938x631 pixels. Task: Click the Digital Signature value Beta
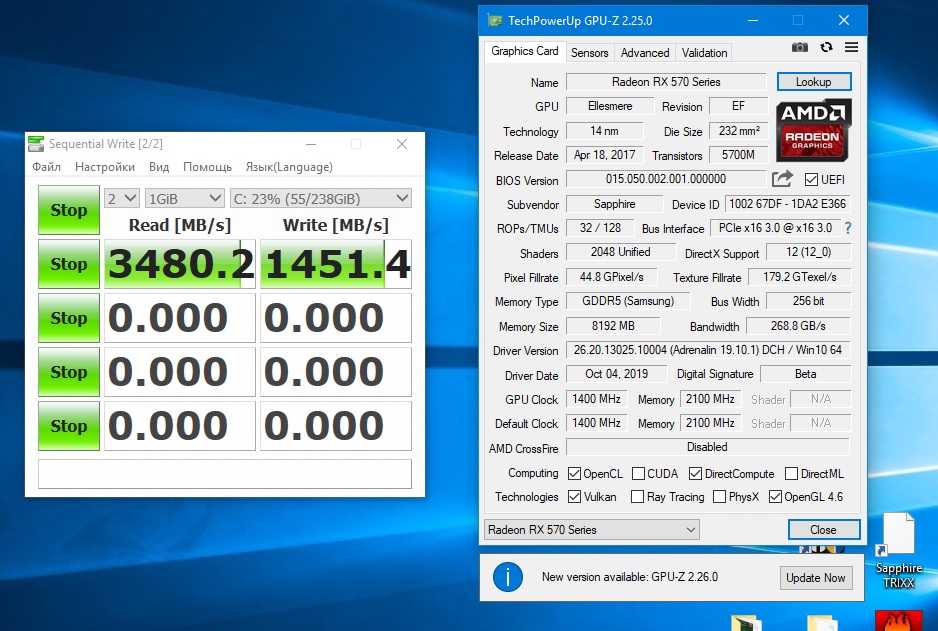point(805,374)
